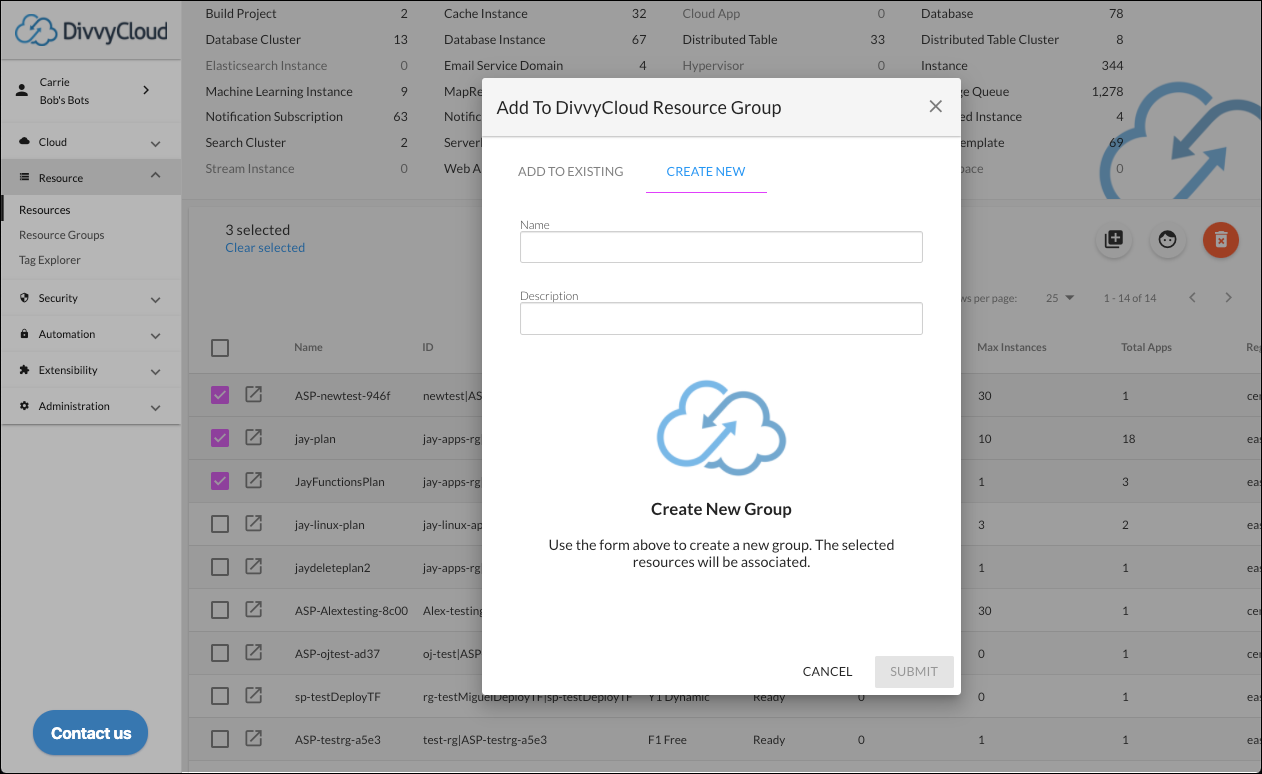Toggle the select-all checkbox in table header
This screenshot has height=774, width=1262.
pyautogui.click(x=220, y=348)
